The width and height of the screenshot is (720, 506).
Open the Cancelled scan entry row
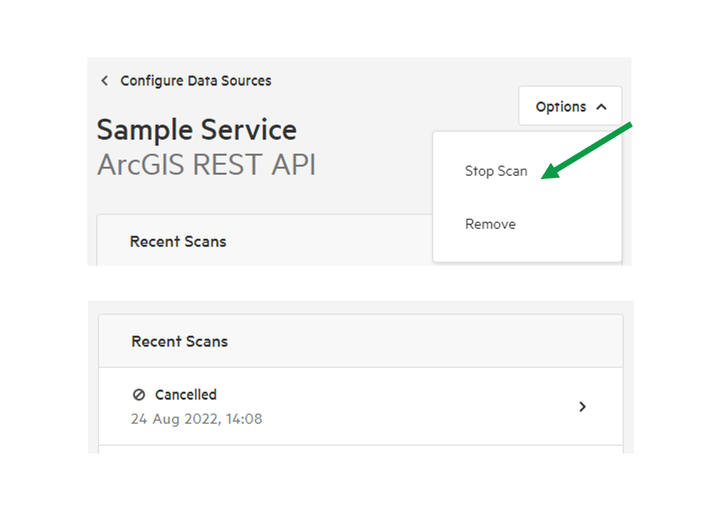click(361, 406)
